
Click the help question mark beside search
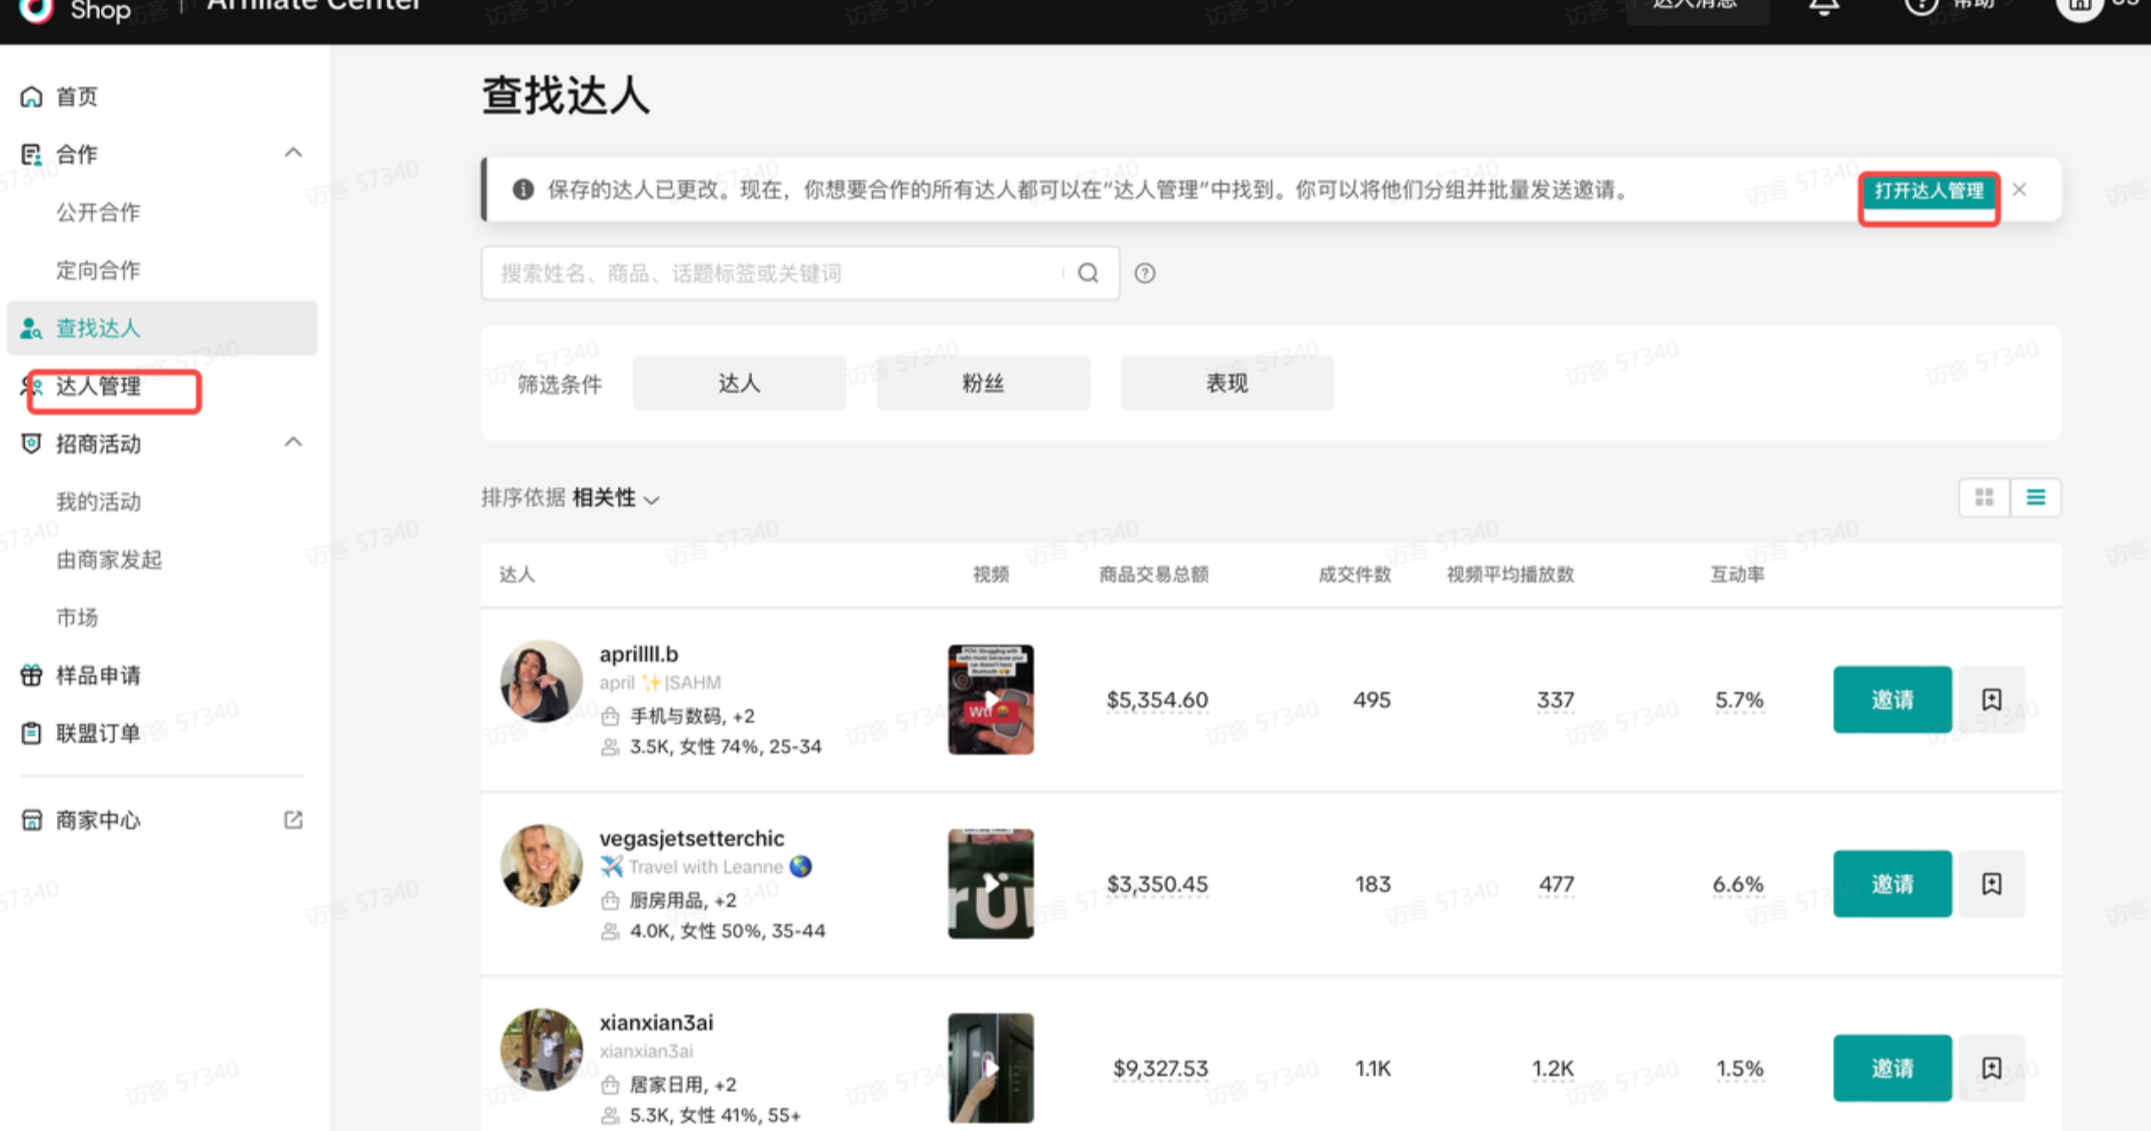click(x=1145, y=273)
